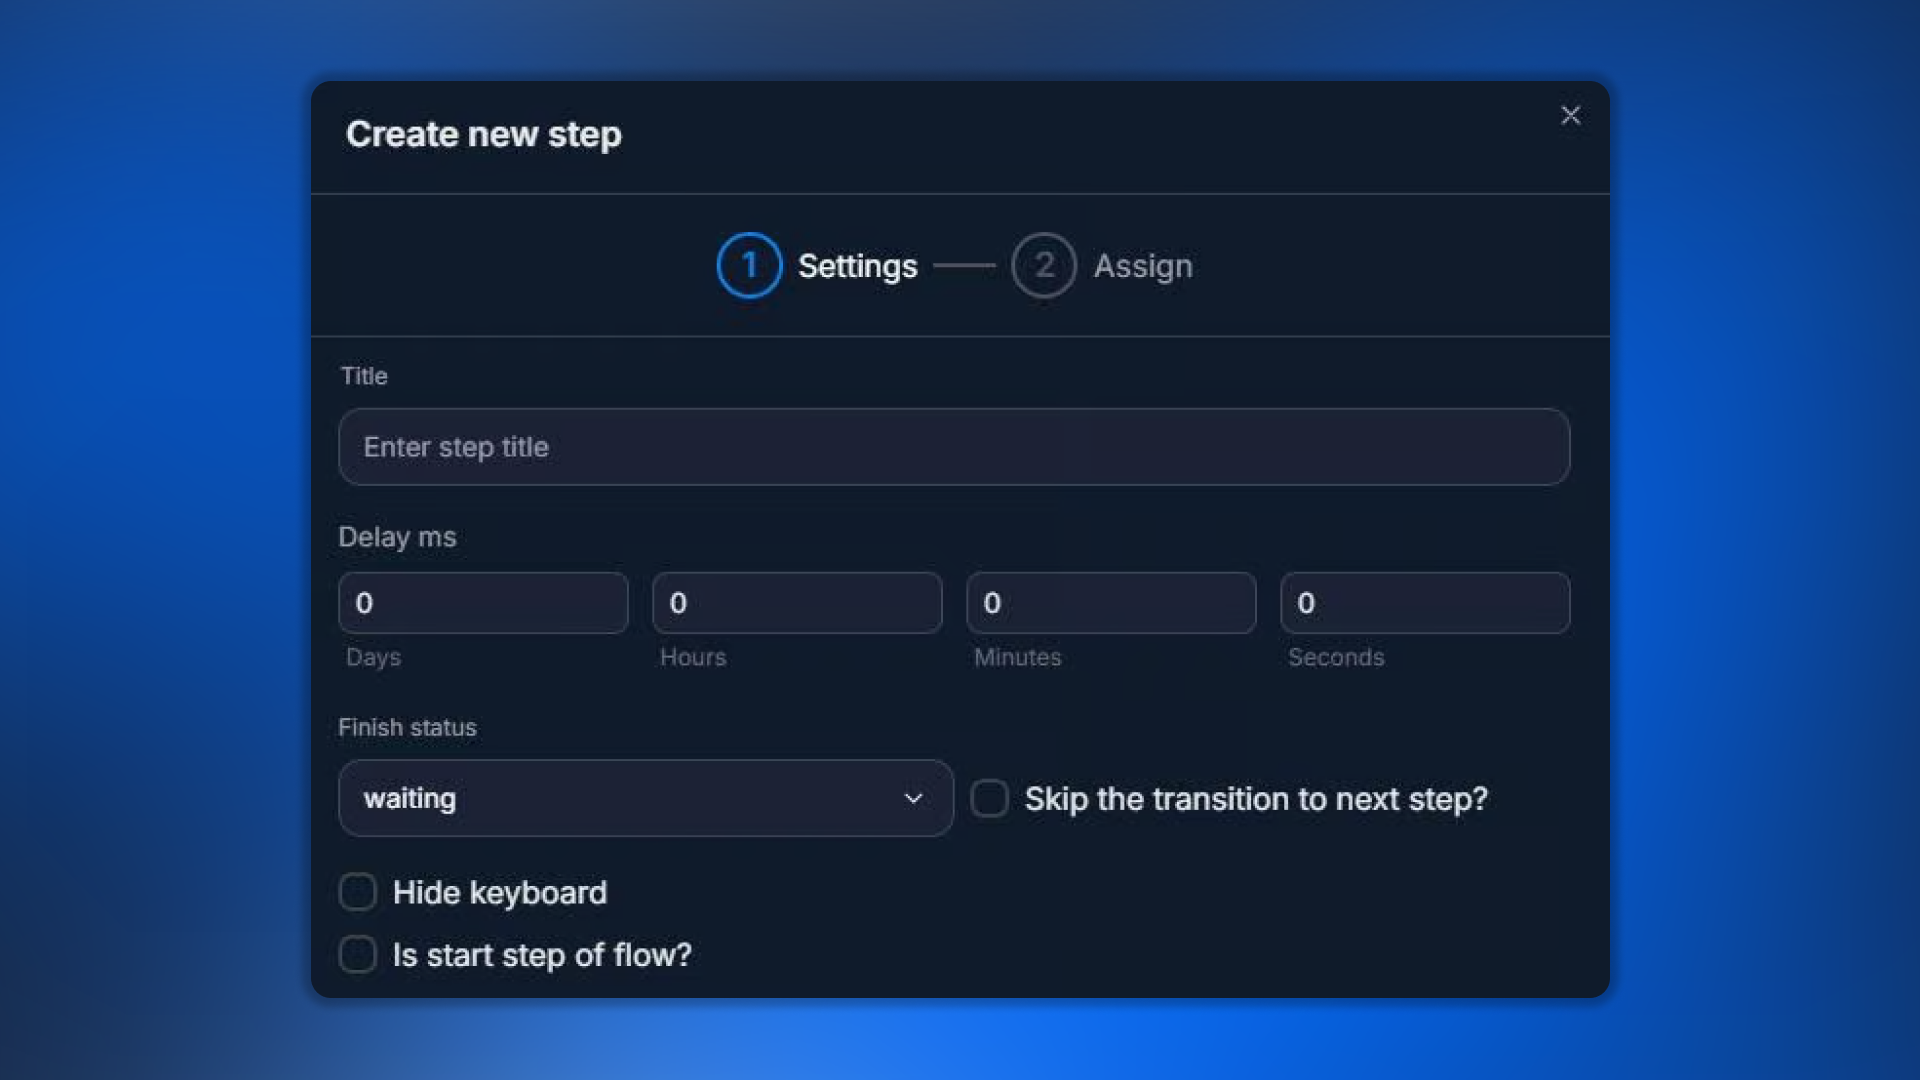Screen dimensions: 1920x1080
Task: Select step 2 circle for Assign
Action: [1044, 265]
